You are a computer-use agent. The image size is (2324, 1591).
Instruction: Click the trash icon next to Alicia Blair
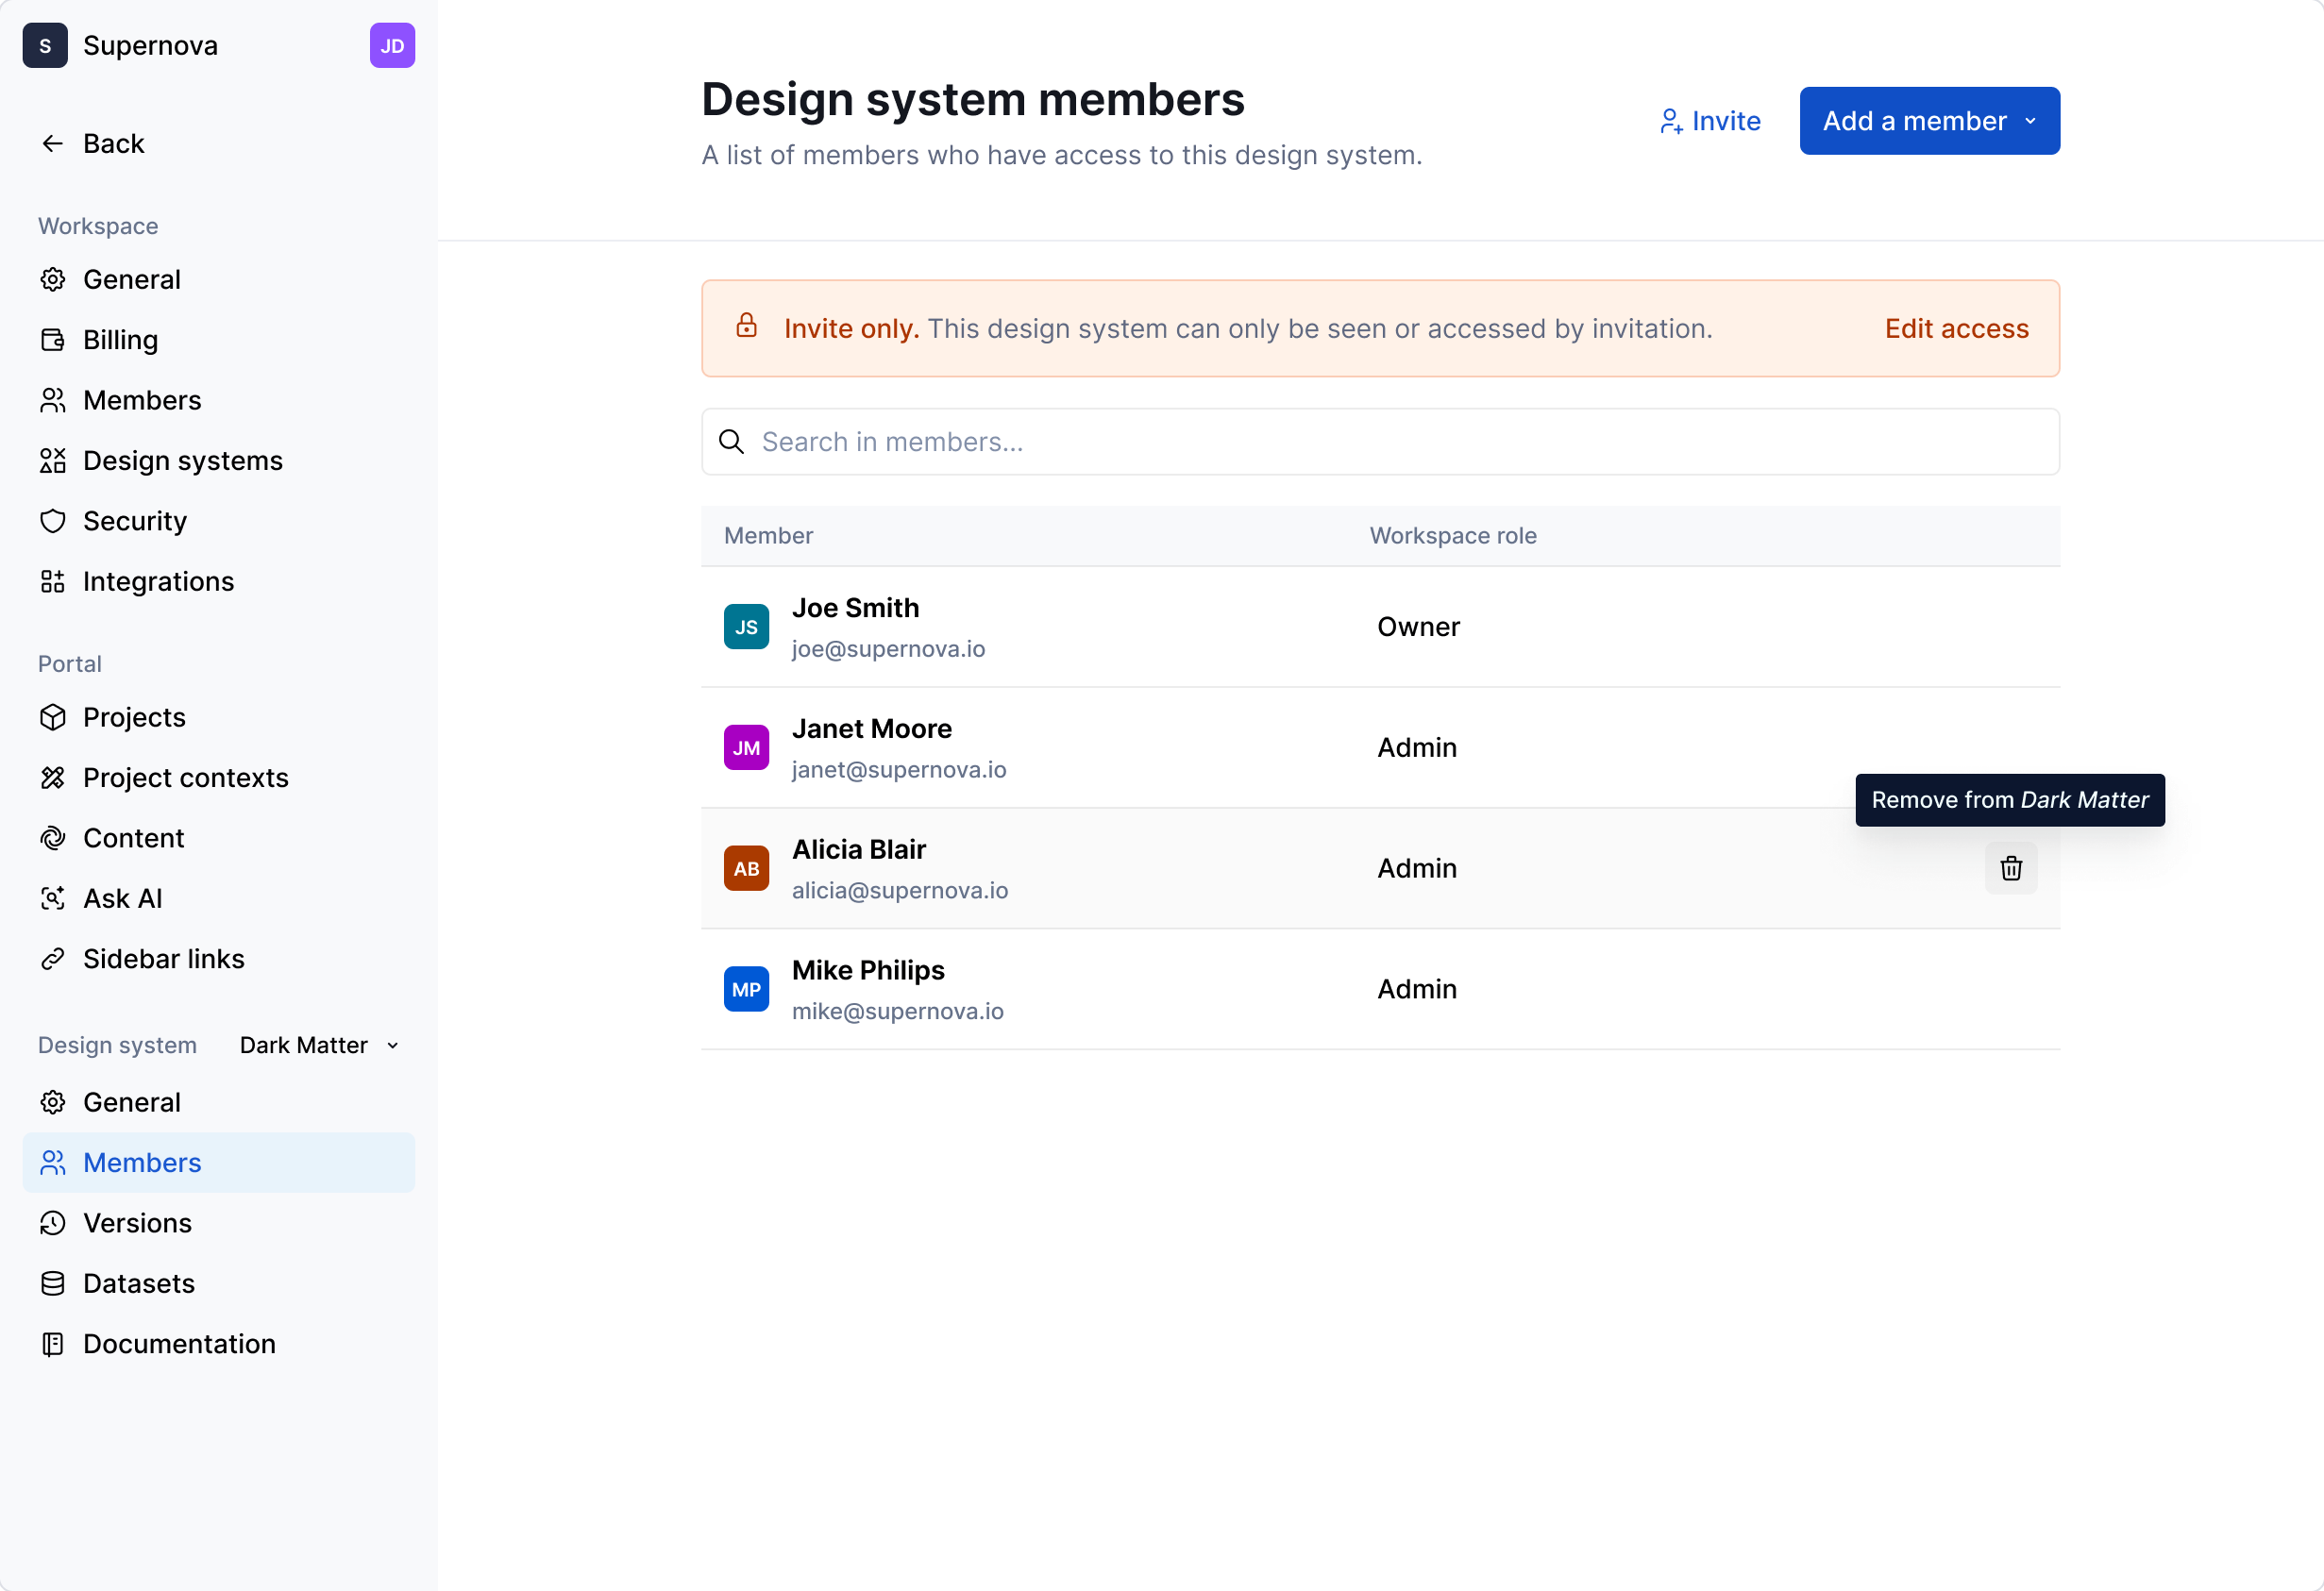pos(2011,868)
